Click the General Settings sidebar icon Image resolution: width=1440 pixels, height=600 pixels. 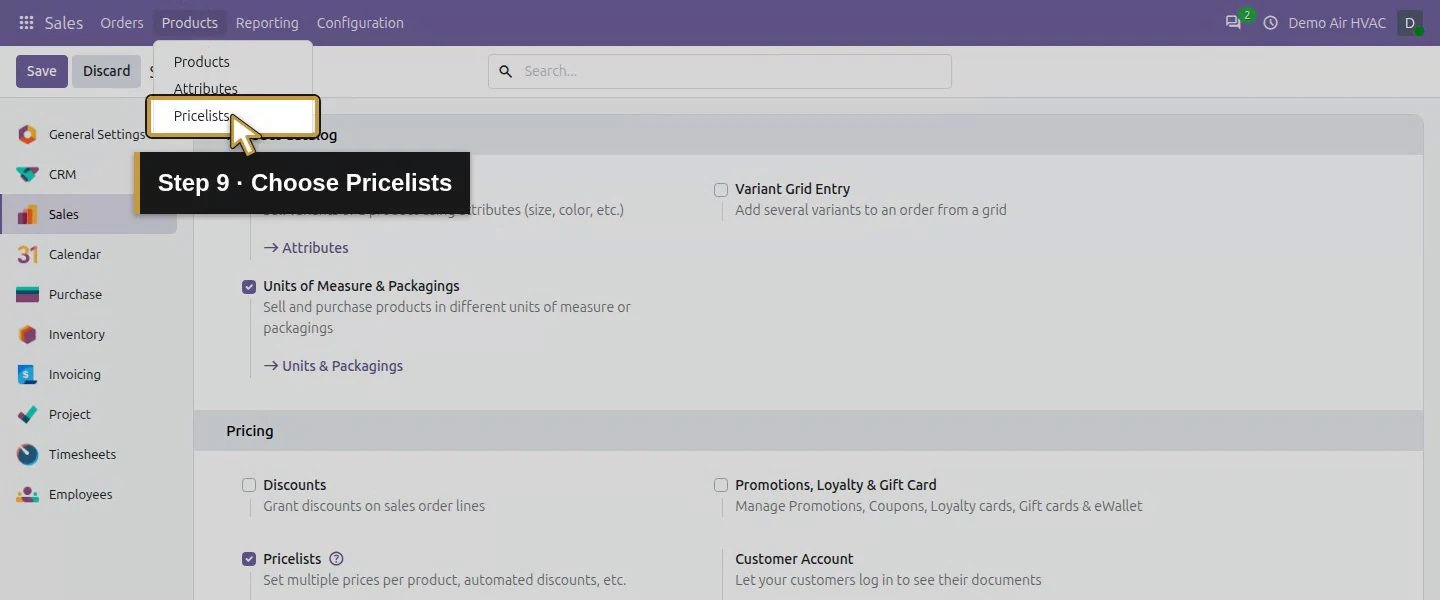pos(28,135)
